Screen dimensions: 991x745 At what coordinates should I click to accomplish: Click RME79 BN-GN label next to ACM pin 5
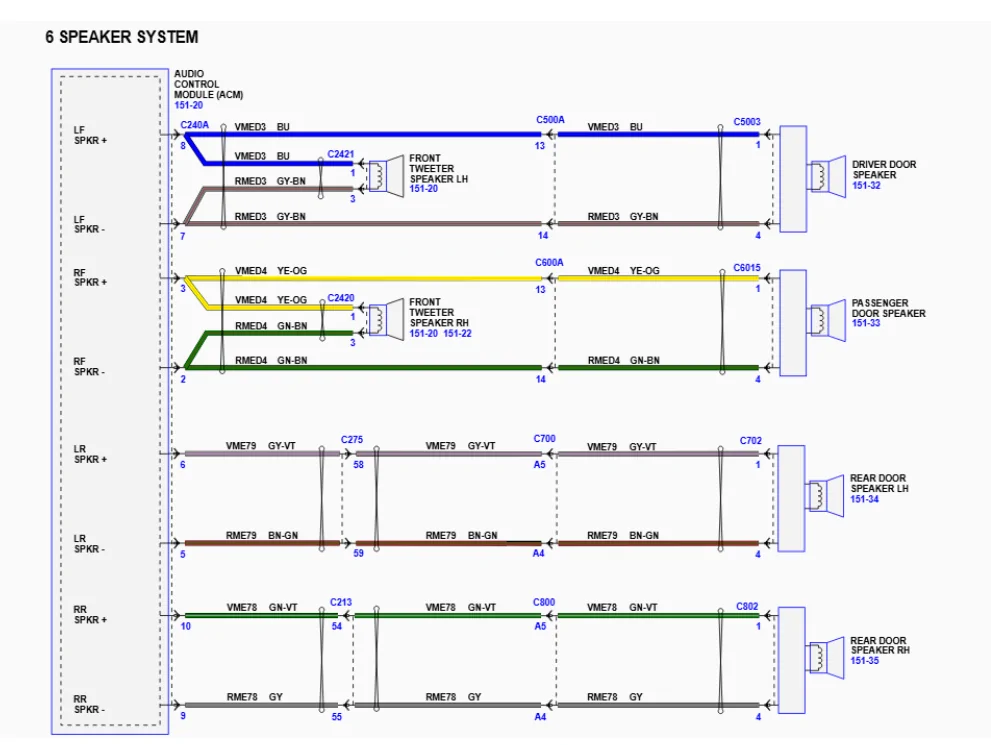coord(262,536)
